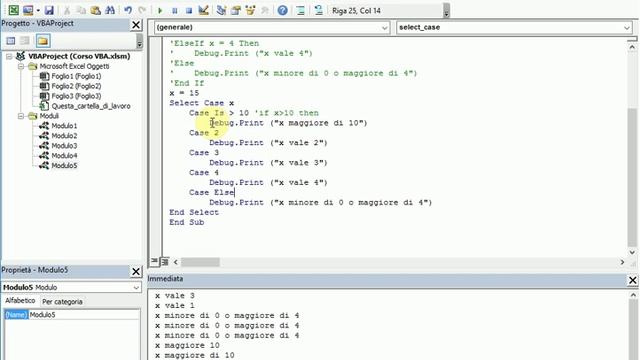Click the horizontal scrollbar thumb in code window
This screenshot has height=360, width=640.
200,262
